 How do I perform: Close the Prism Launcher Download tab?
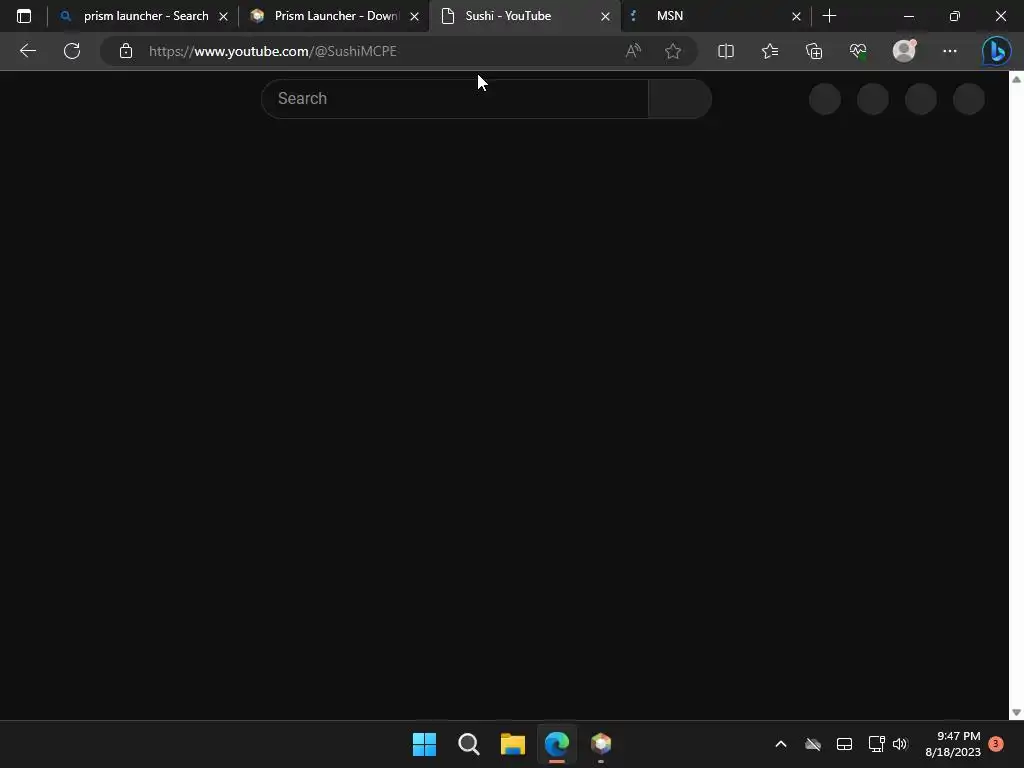pos(414,16)
